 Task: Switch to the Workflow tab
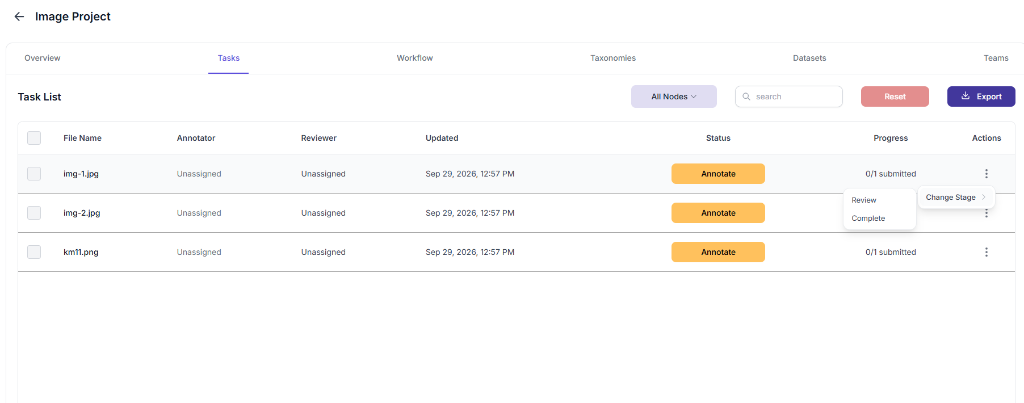(415, 58)
